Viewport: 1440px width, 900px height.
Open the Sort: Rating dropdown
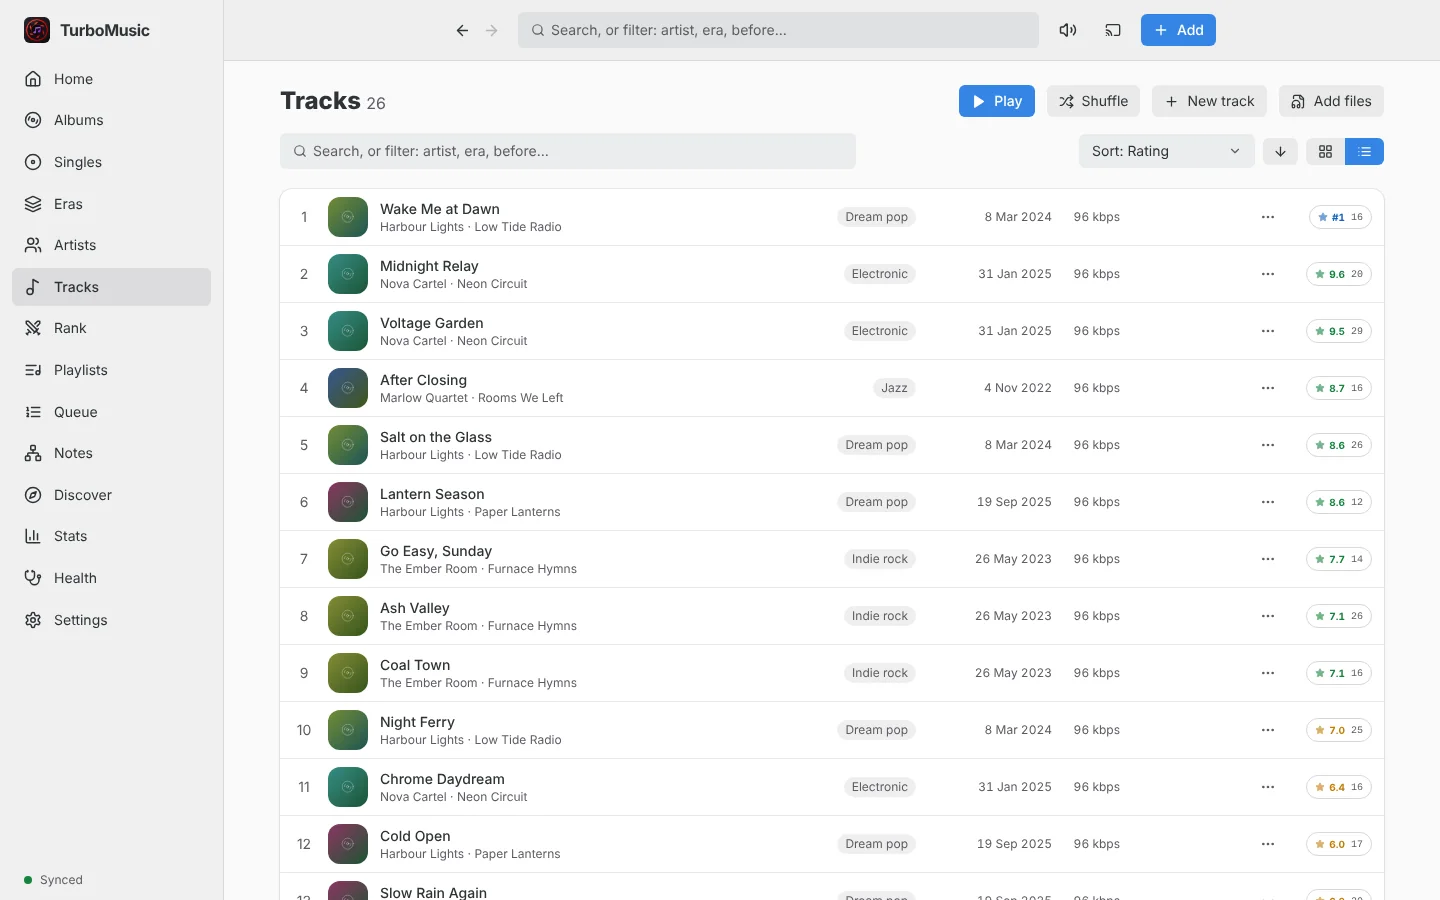[x=1166, y=151]
